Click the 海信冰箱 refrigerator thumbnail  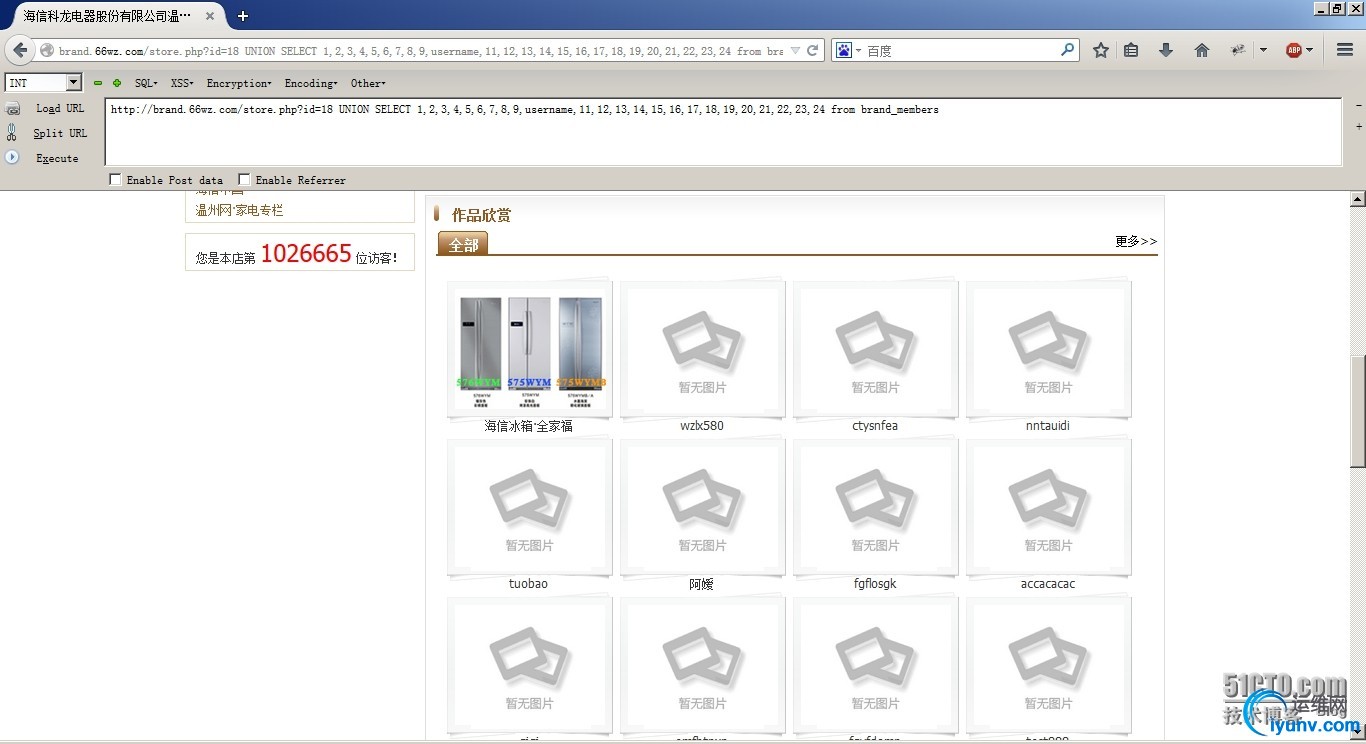click(x=529, y=350)
